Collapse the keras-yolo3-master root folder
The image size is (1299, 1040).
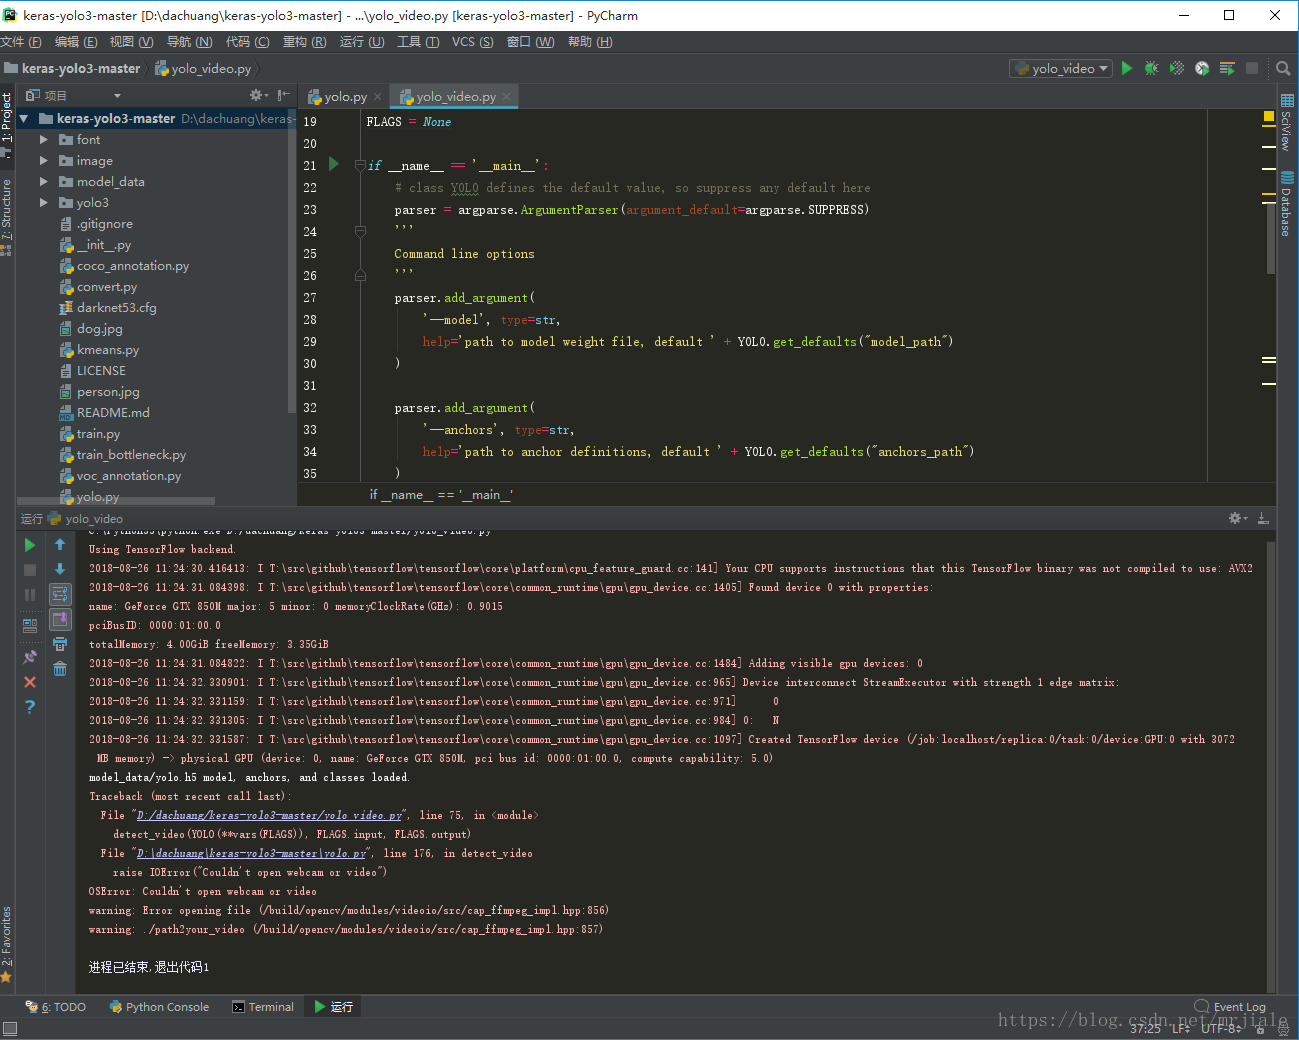(x=24, y=118)
